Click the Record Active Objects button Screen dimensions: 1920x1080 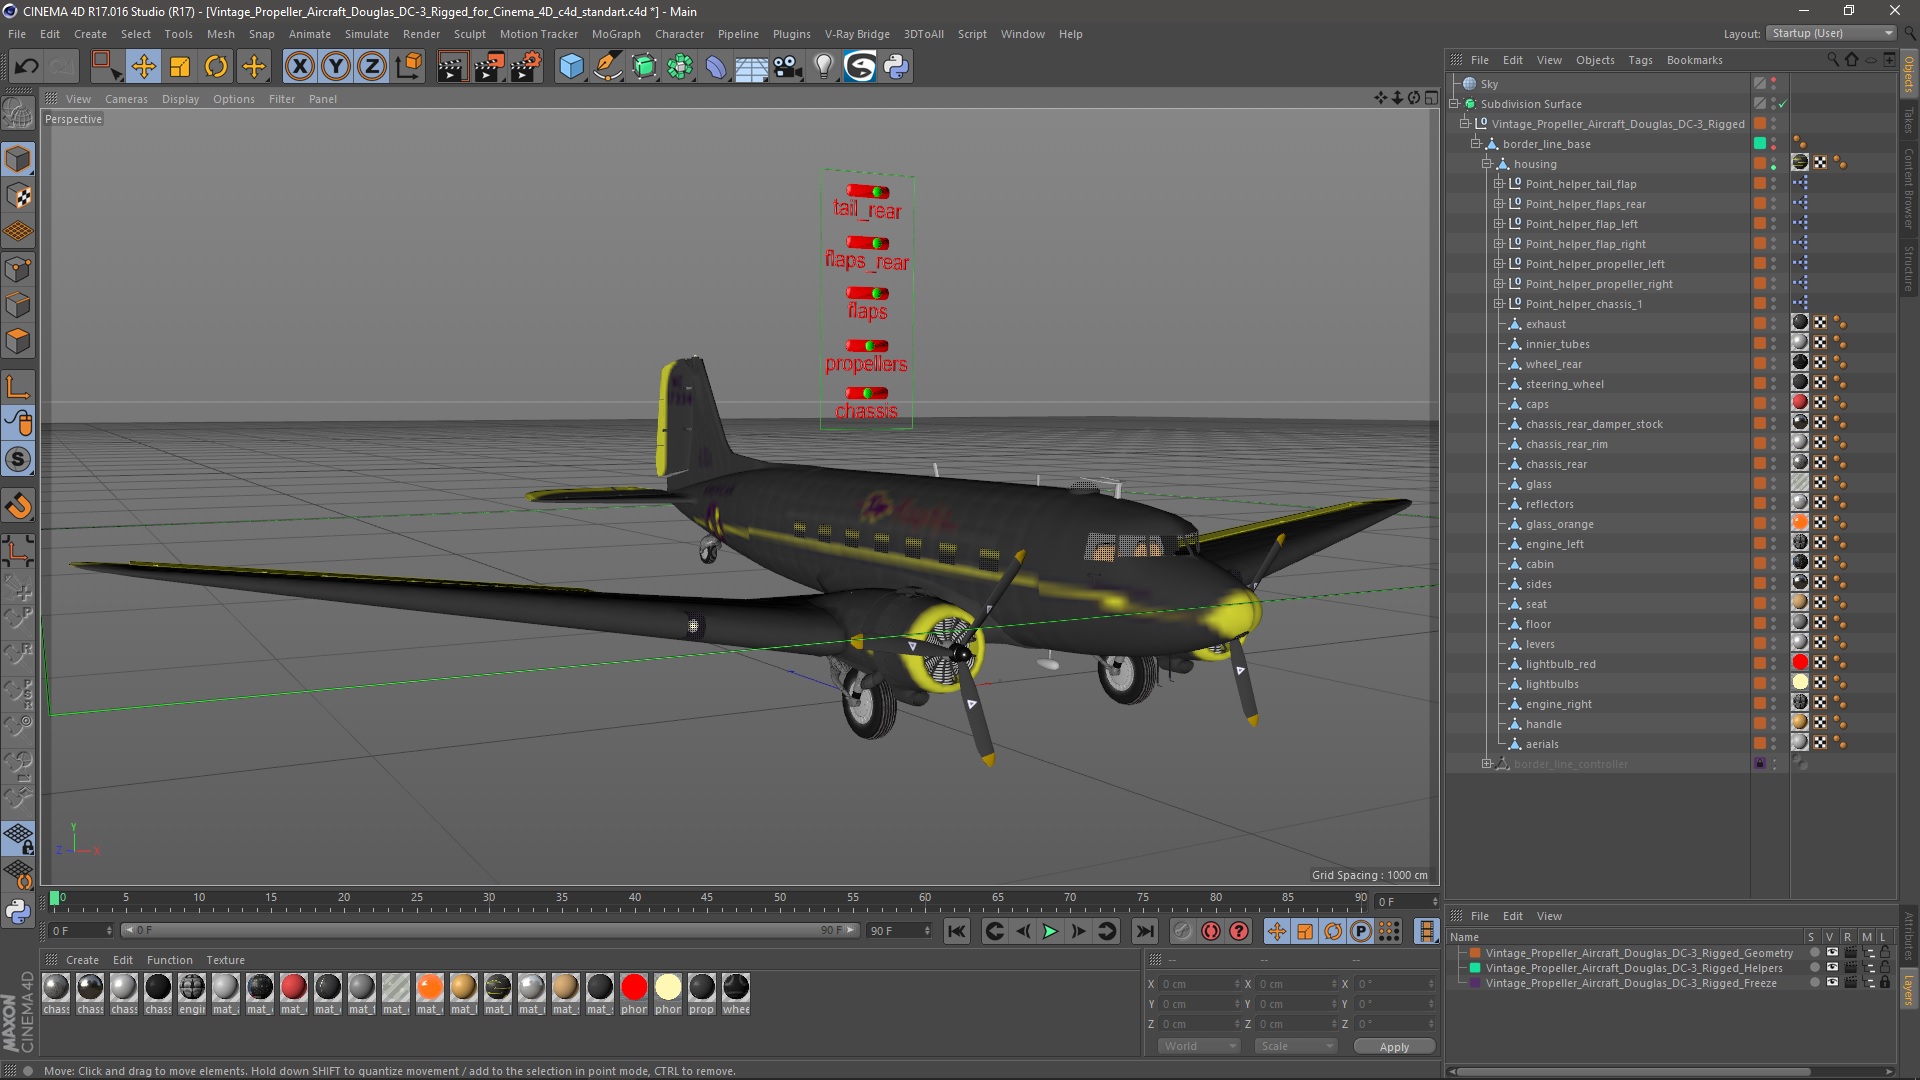(1183, 931)
